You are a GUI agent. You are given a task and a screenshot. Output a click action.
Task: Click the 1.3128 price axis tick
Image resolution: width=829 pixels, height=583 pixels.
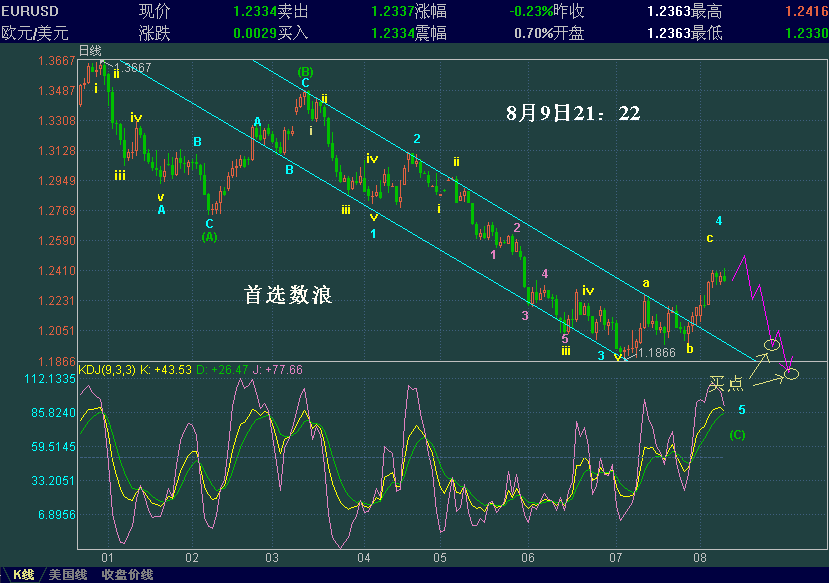click(x=57, y=151)
